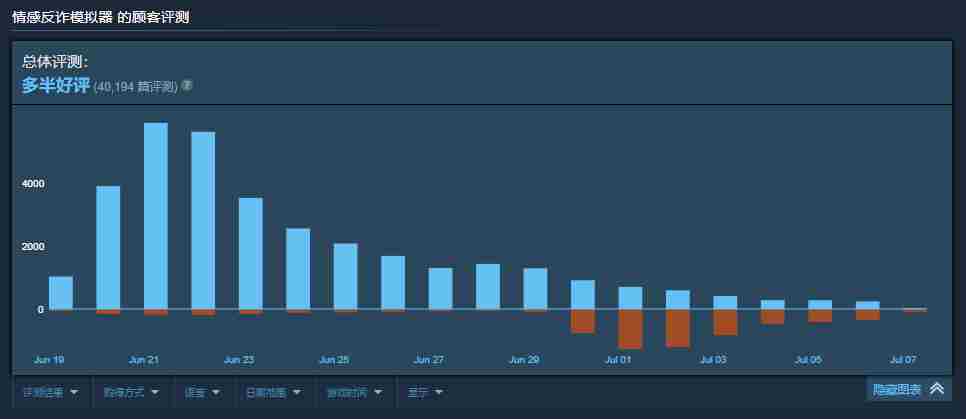Screen dimensions: 966x419
Task: Click the largest orange negative bar on Jul 01
Action: [630, 329]
